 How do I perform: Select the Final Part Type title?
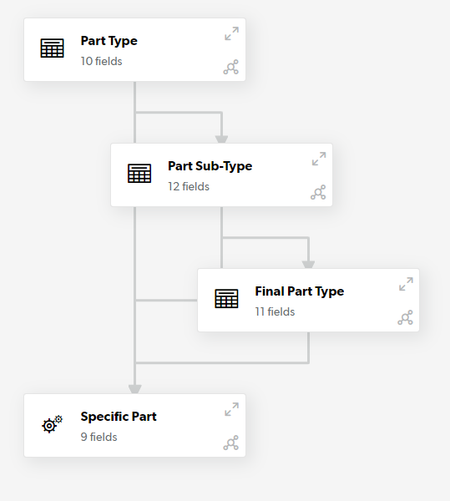[299, 291]
